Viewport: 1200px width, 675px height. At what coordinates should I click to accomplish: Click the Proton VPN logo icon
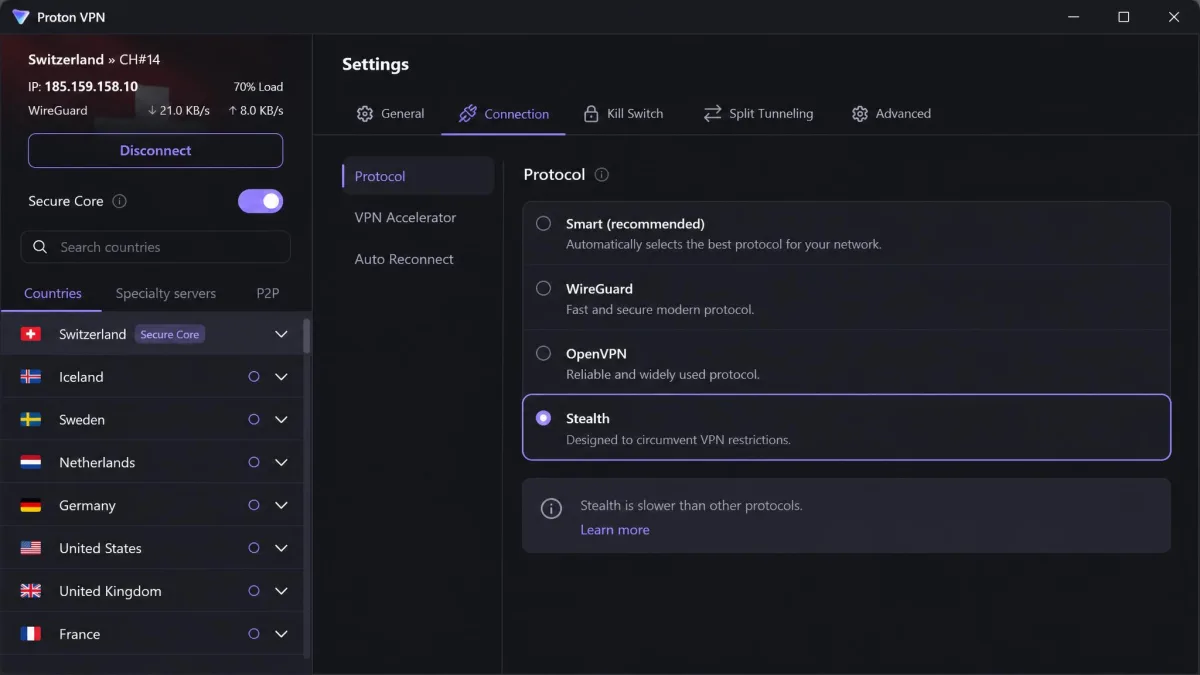[20, 17]
